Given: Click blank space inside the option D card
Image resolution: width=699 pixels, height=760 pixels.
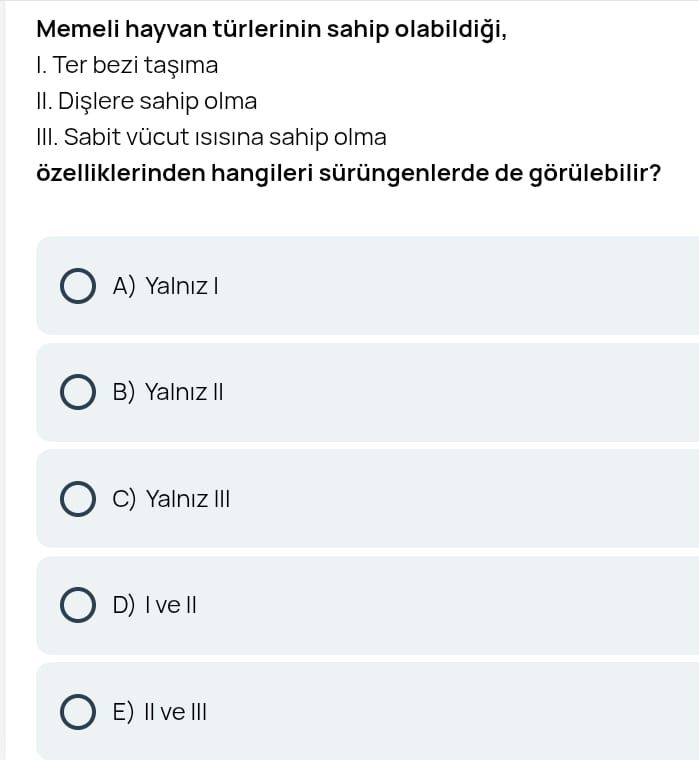Looking at the screenshot, I should click(450, 605).
